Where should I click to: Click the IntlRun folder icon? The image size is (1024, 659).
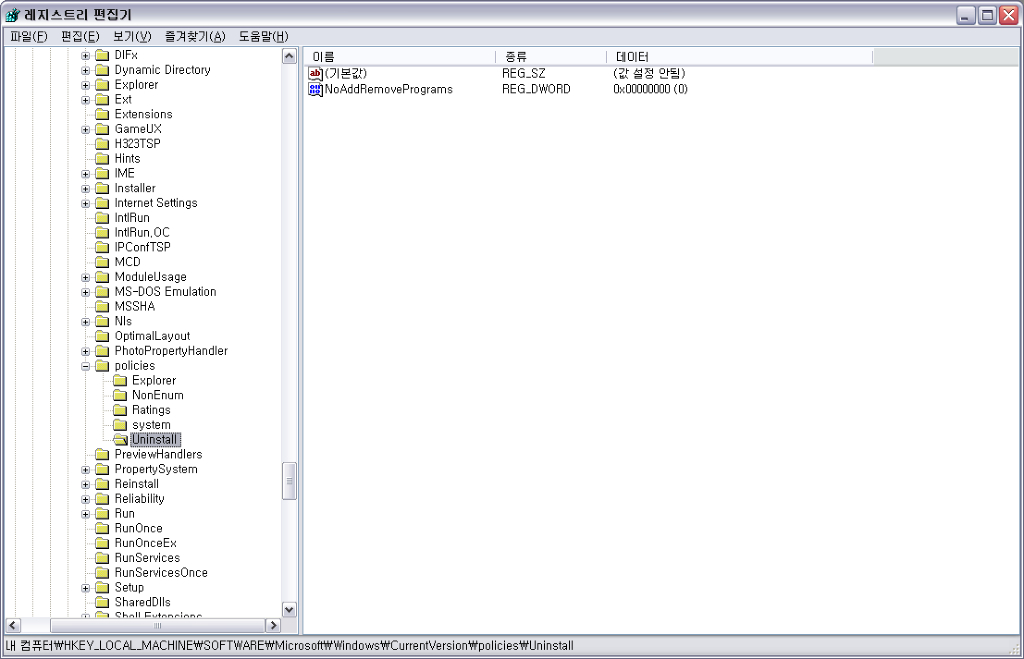[102, 217]
